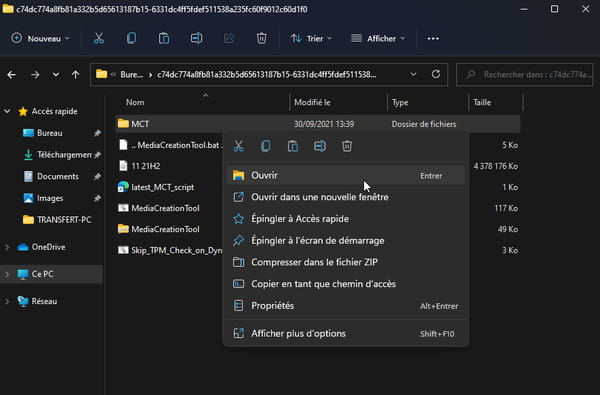This screenshot has height=395, width=600.
Task: Open the Nouveau dropdown
Action: tap(40, 38)
